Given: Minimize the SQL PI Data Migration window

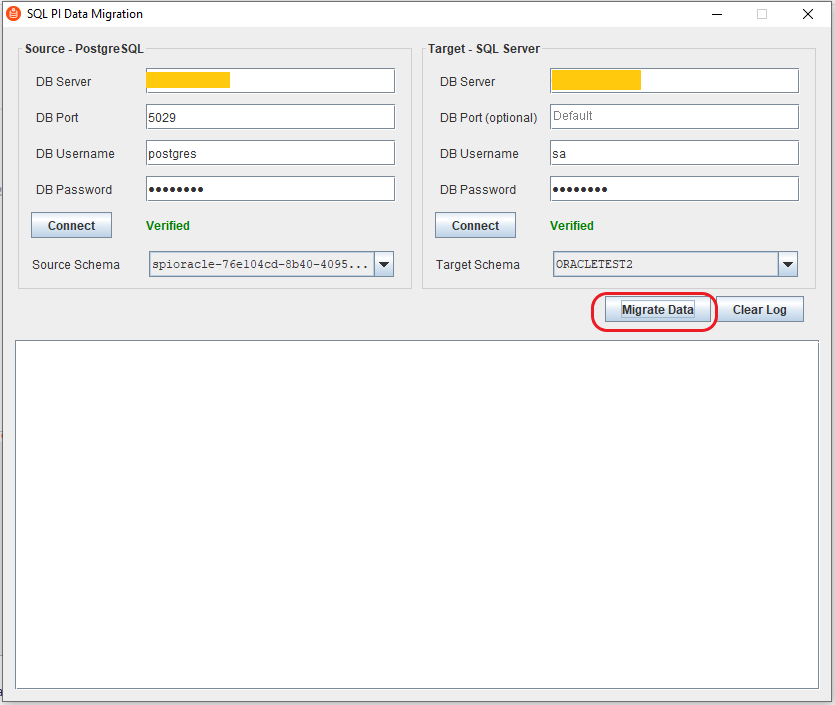Looking at the screenshot, I should tap(717, 14).
